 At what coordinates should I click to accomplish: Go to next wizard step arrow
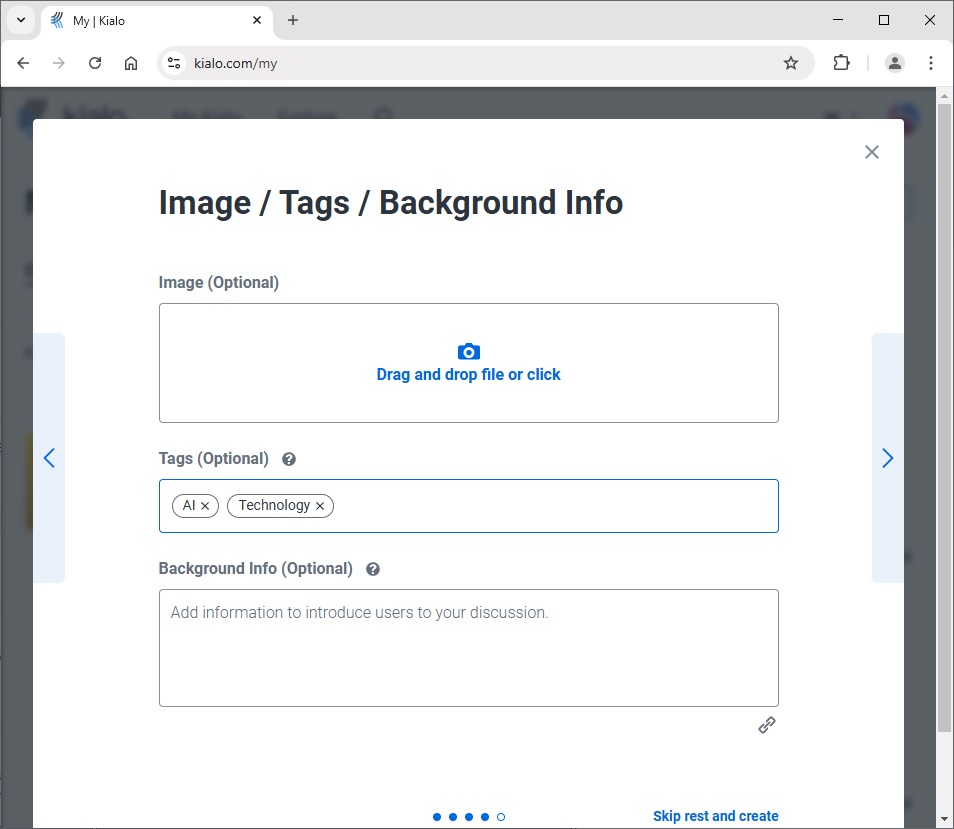coord(887,458)
